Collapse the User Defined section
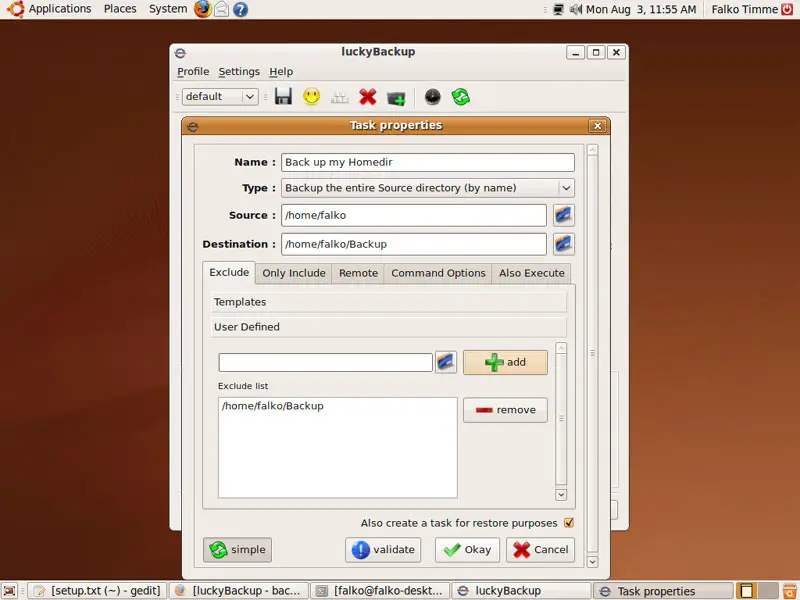The width and height of the screenshot is (800, 600). (x=388, y=327)
